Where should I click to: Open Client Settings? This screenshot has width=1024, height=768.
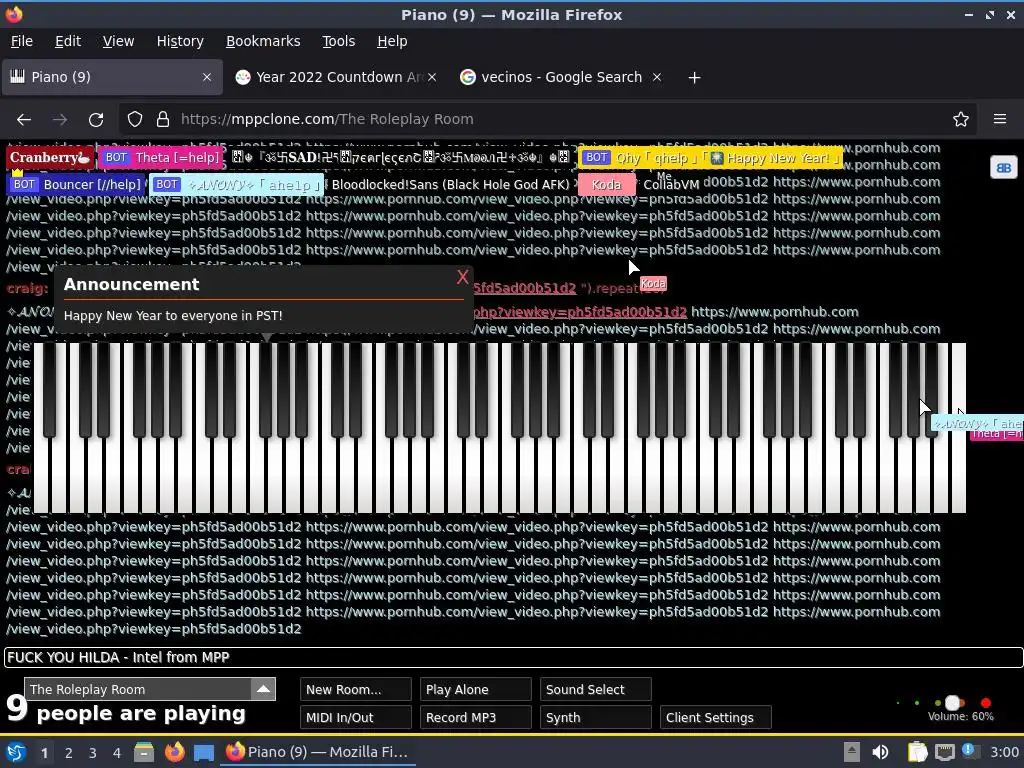[716, 717]
